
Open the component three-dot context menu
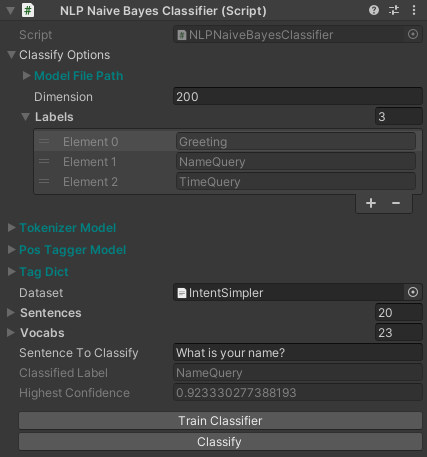pyautogui.click(x=414, y=10)
